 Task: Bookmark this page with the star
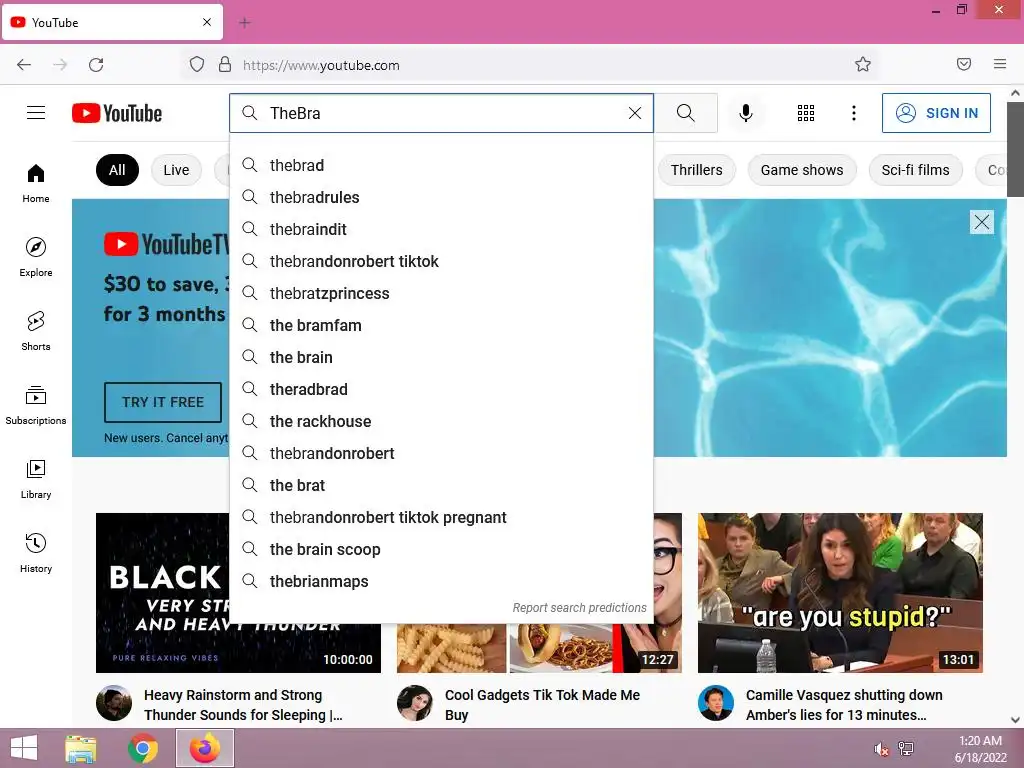pyautogui.click(x=863, y=64)
